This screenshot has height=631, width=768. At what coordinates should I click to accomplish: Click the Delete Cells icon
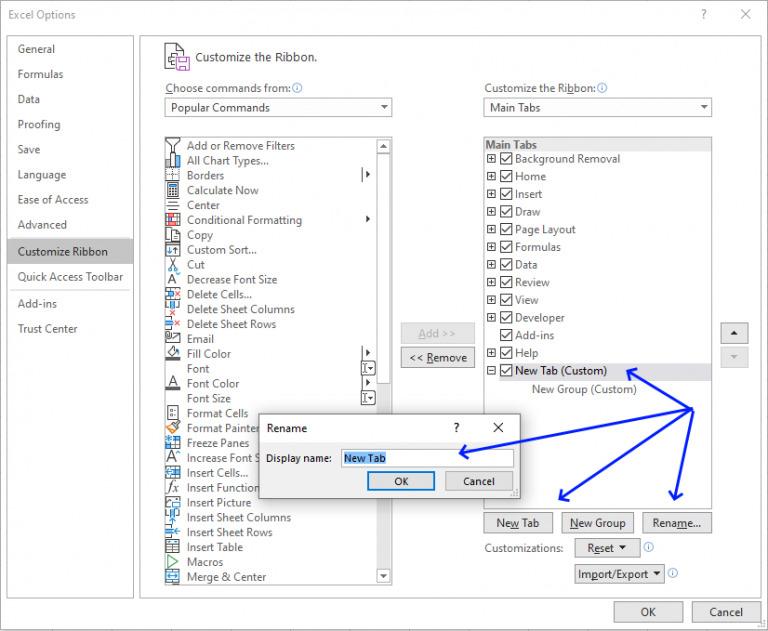click(x=172, y=294)
